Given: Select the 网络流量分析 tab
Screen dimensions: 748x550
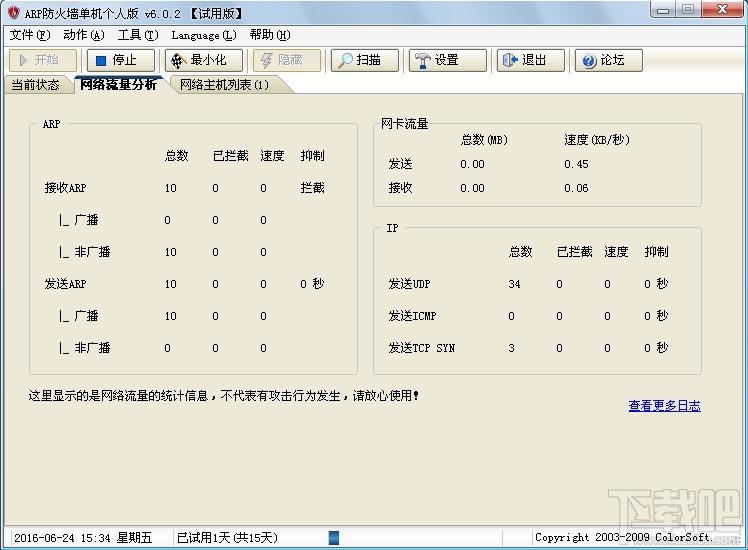Looking at the screenshot, I should 118,84.
